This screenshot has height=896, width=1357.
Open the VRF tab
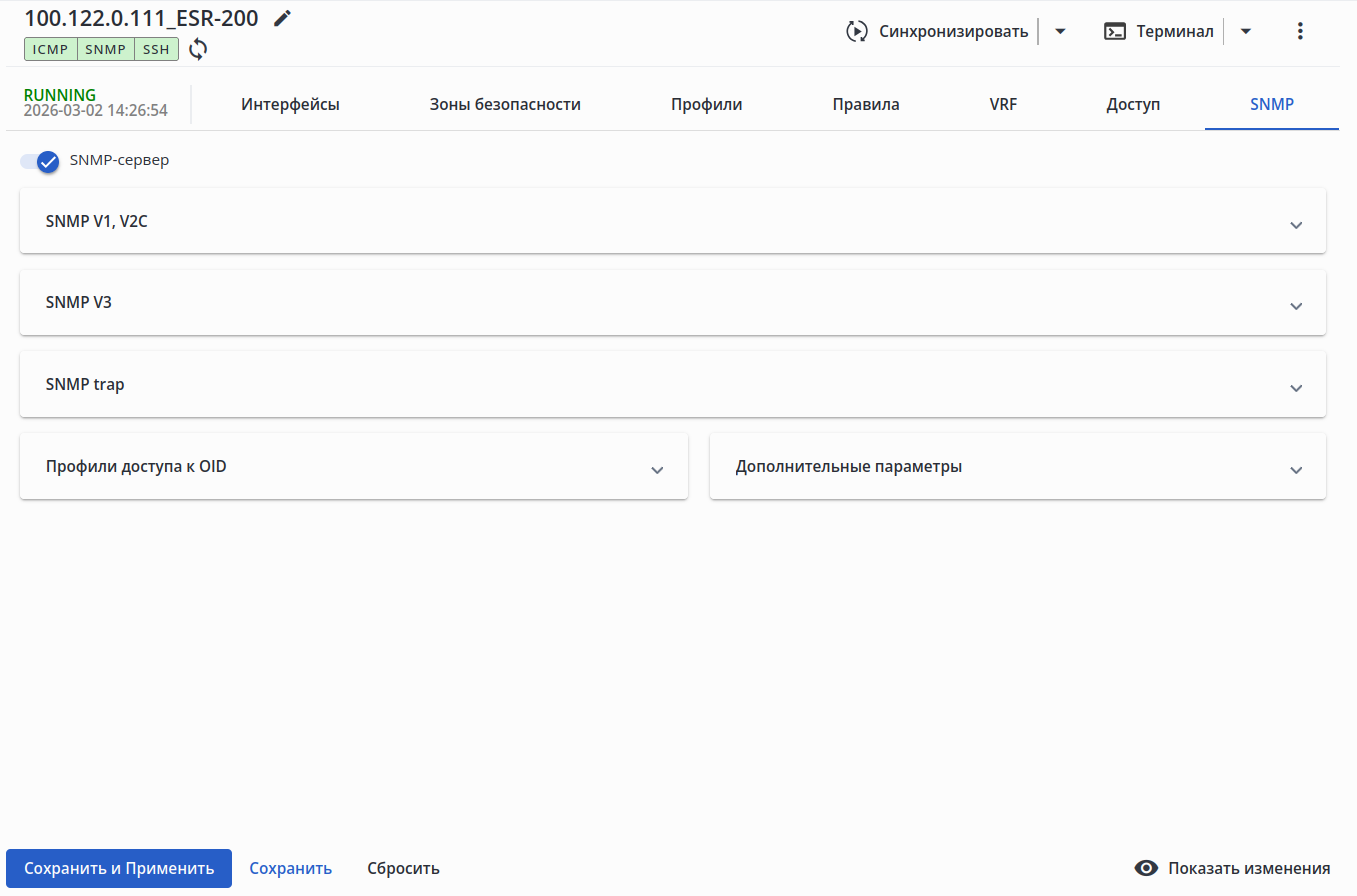pos(1003,104)
